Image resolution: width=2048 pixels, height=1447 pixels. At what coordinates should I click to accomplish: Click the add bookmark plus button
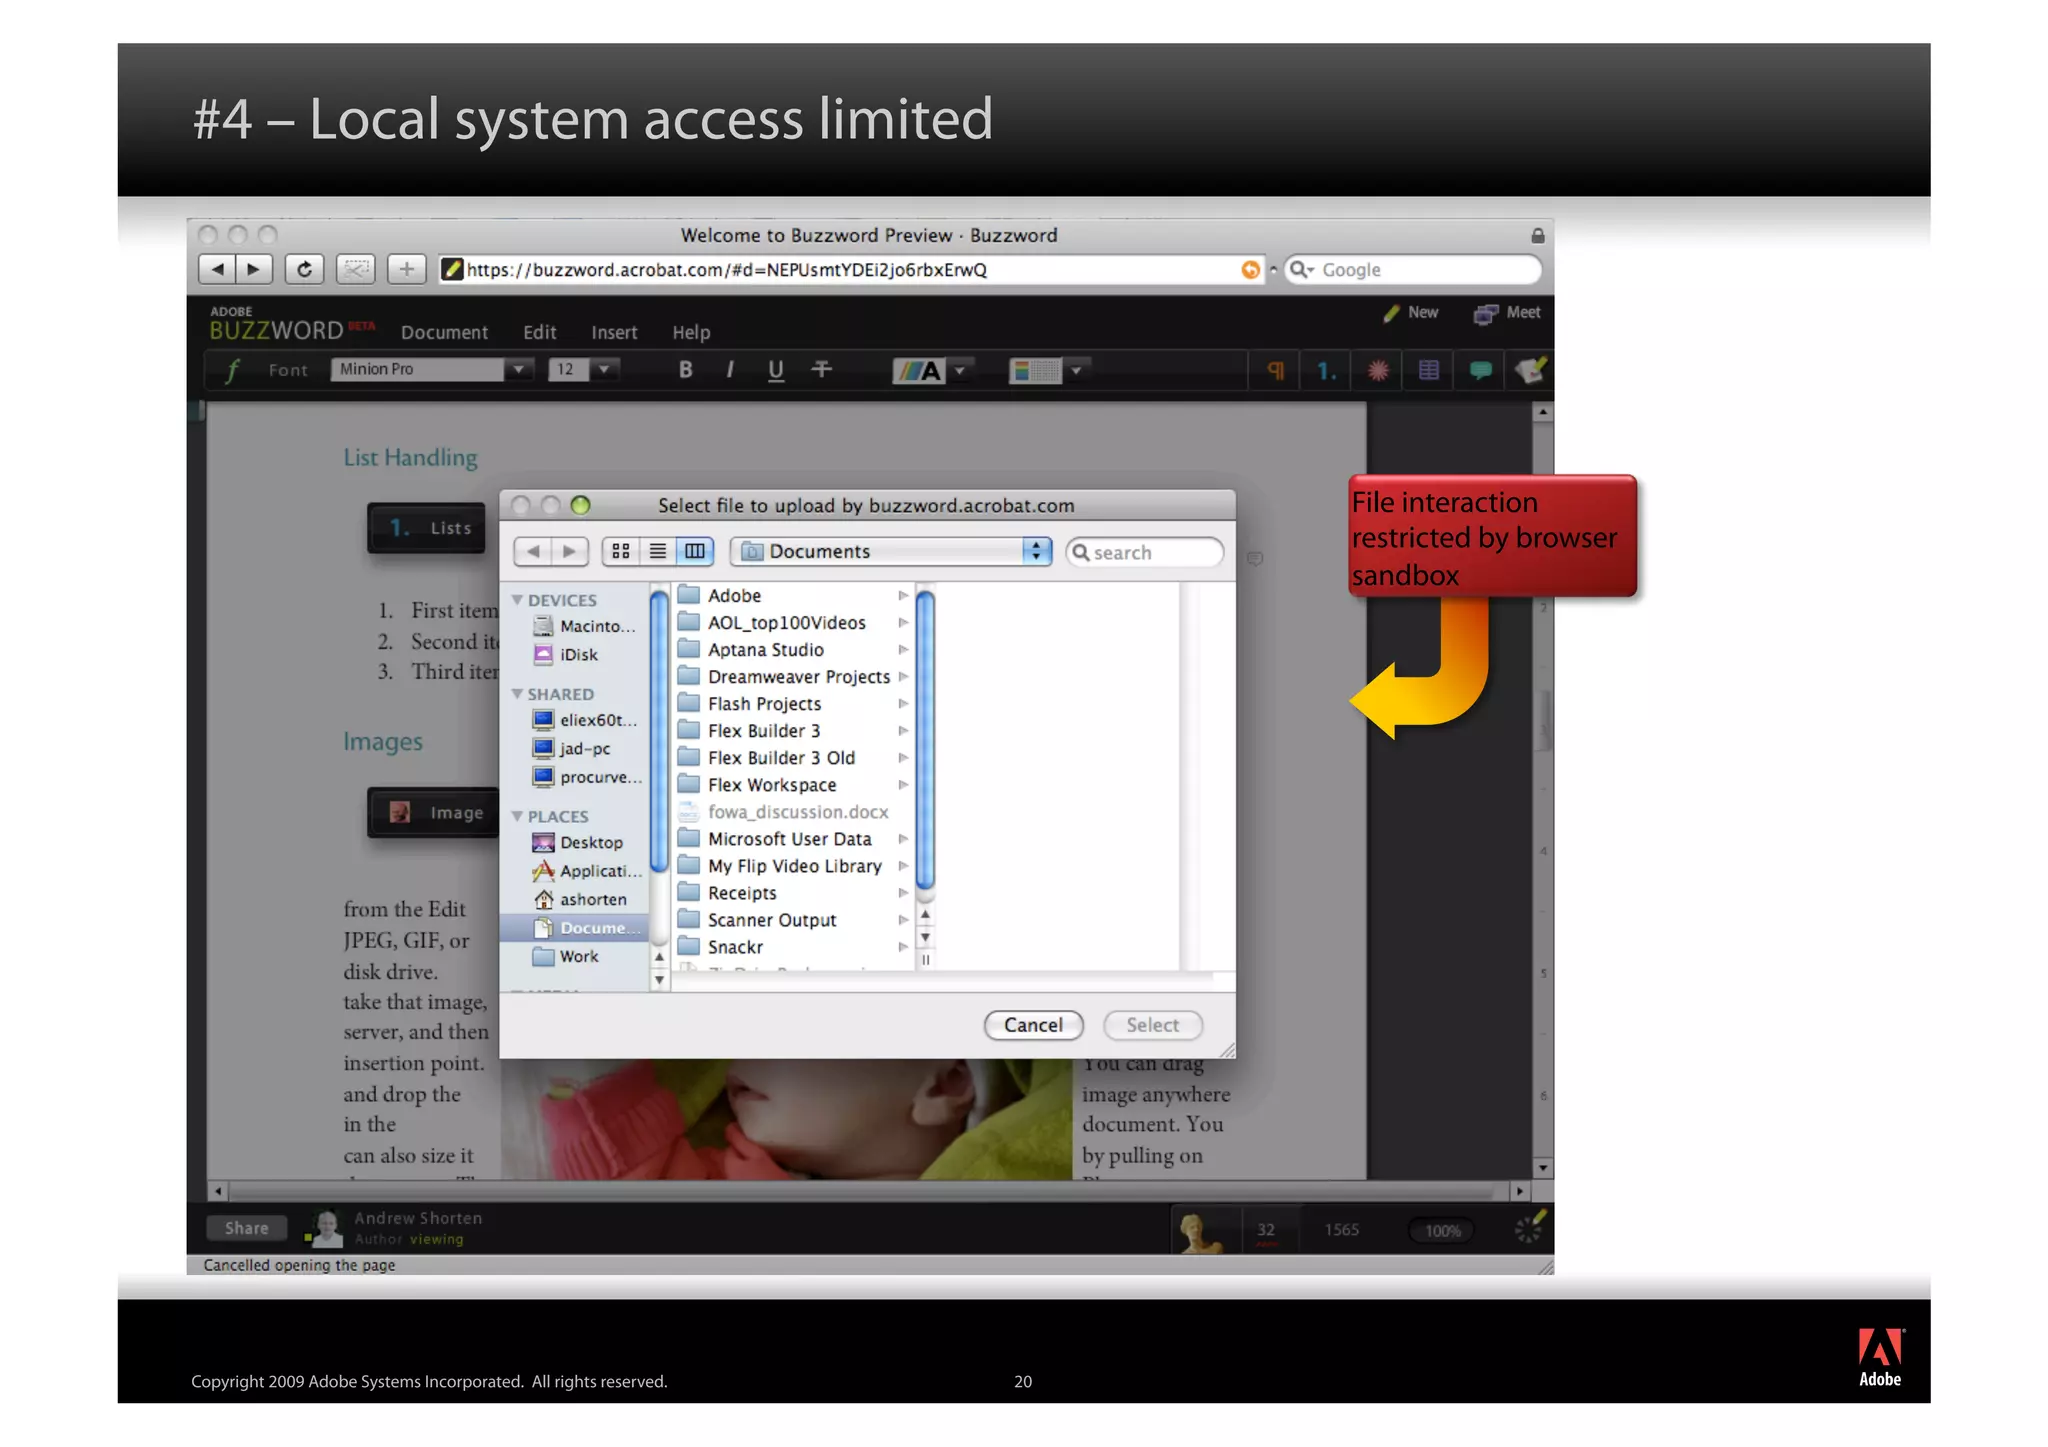point(406,269)
